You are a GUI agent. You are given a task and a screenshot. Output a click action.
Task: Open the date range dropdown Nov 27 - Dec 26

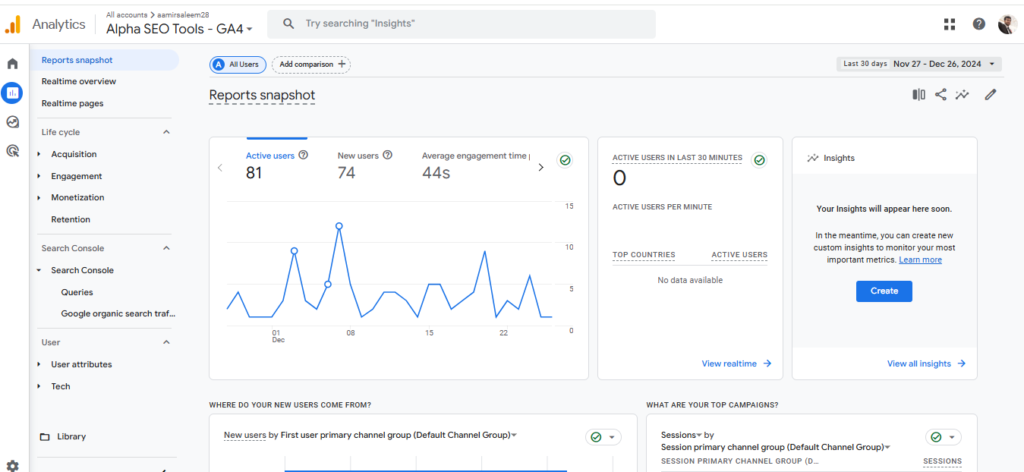[x=919, y=64]
